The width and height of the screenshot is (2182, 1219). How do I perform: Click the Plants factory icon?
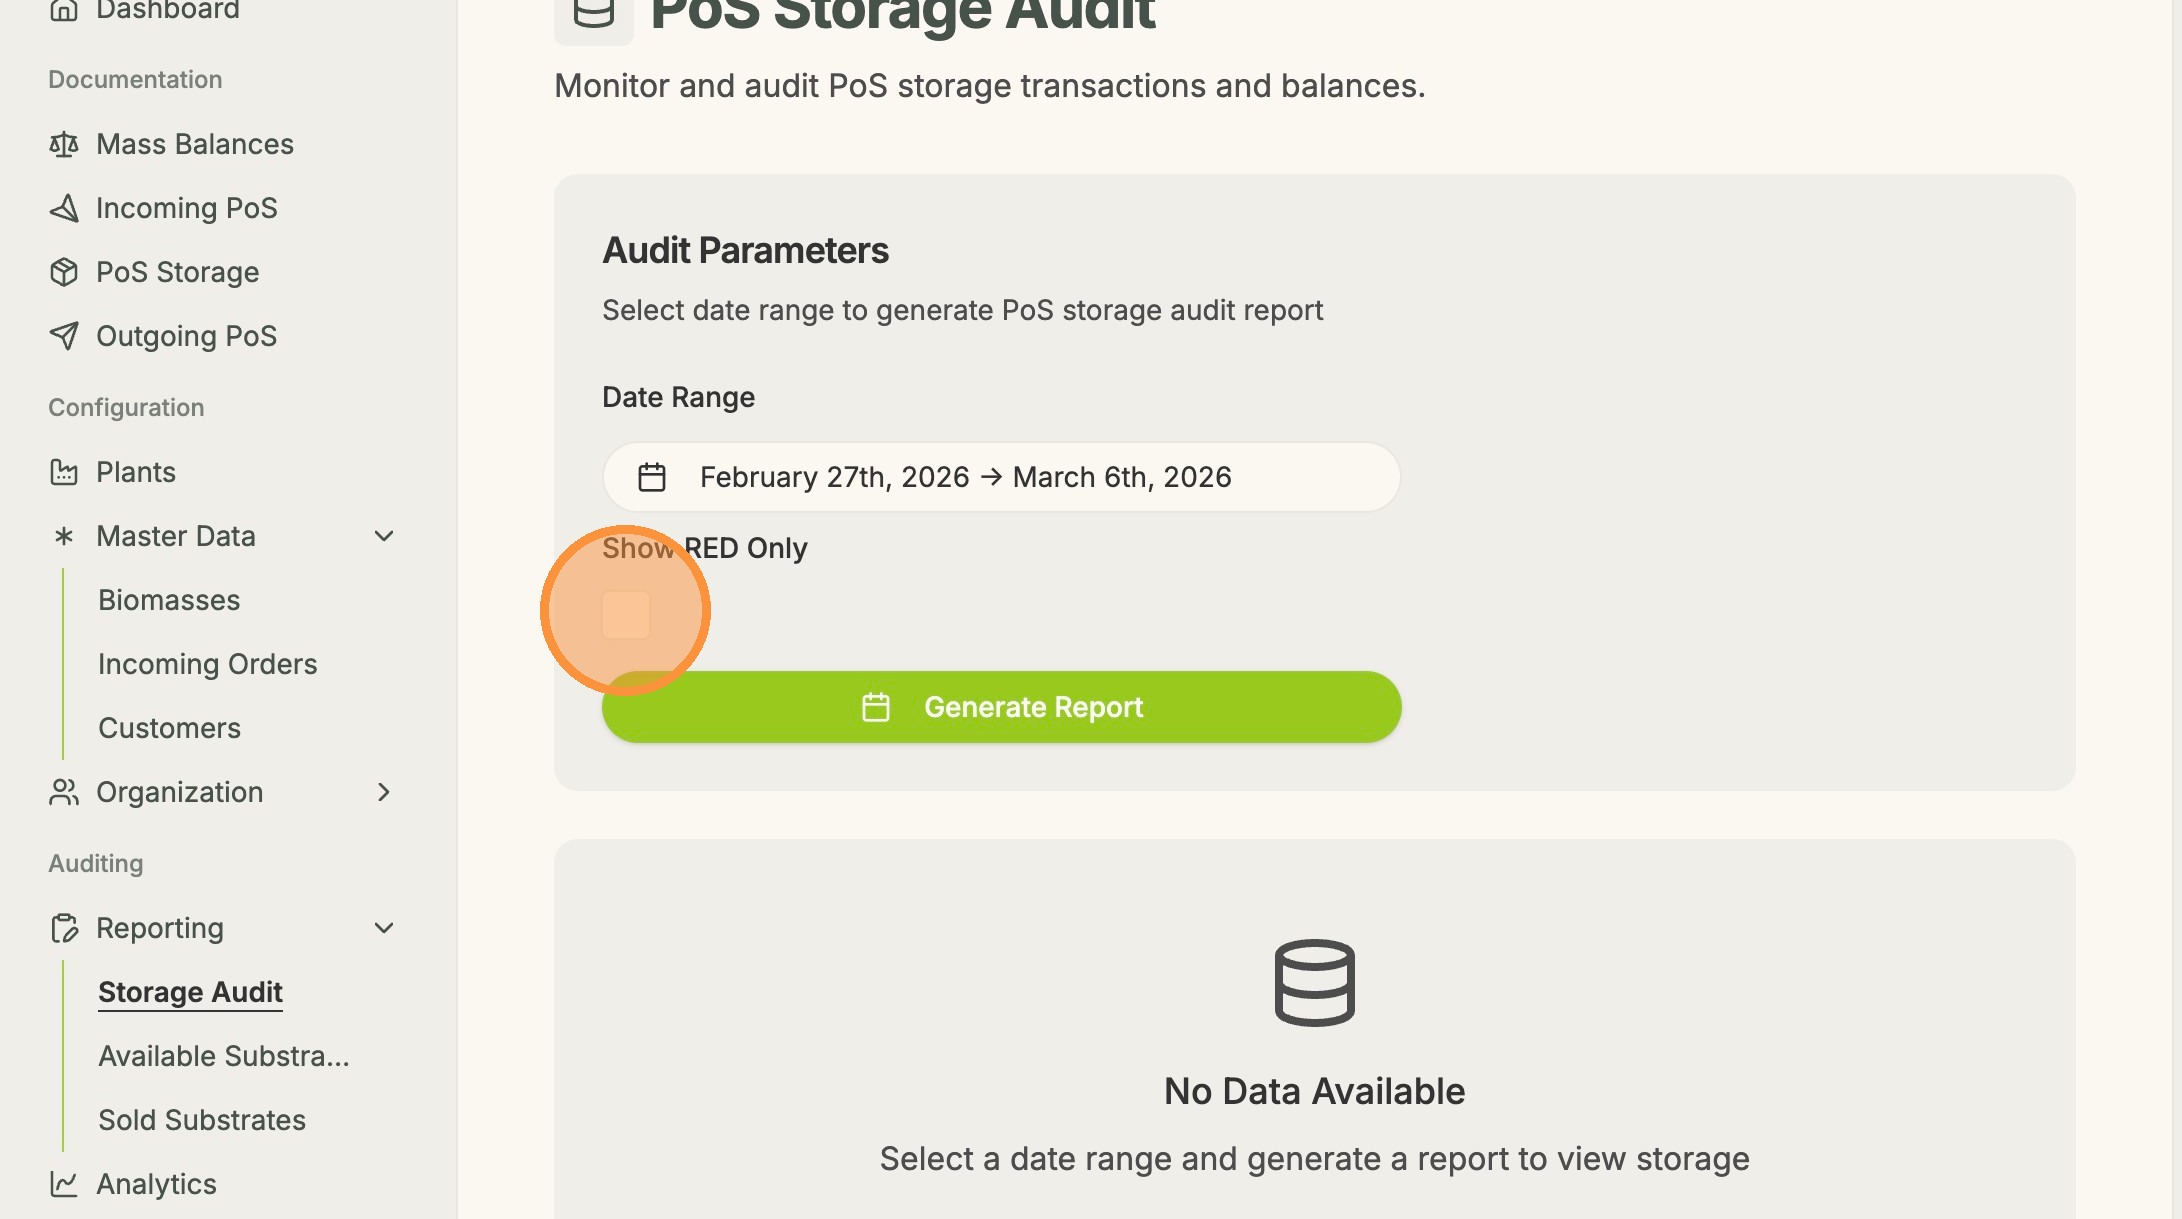[x=64, y=472]
